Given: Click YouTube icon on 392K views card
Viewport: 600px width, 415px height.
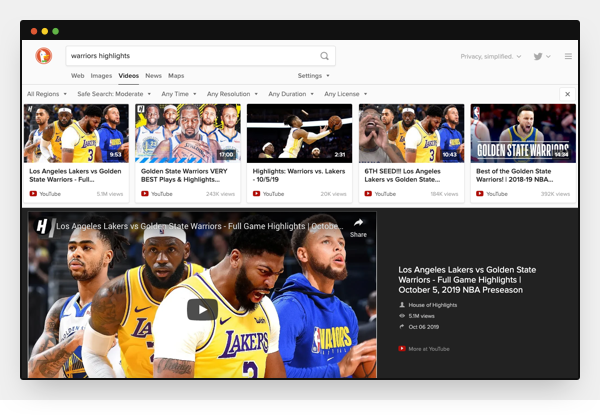Looking at the screenshot, I should [x=480, y=194].
